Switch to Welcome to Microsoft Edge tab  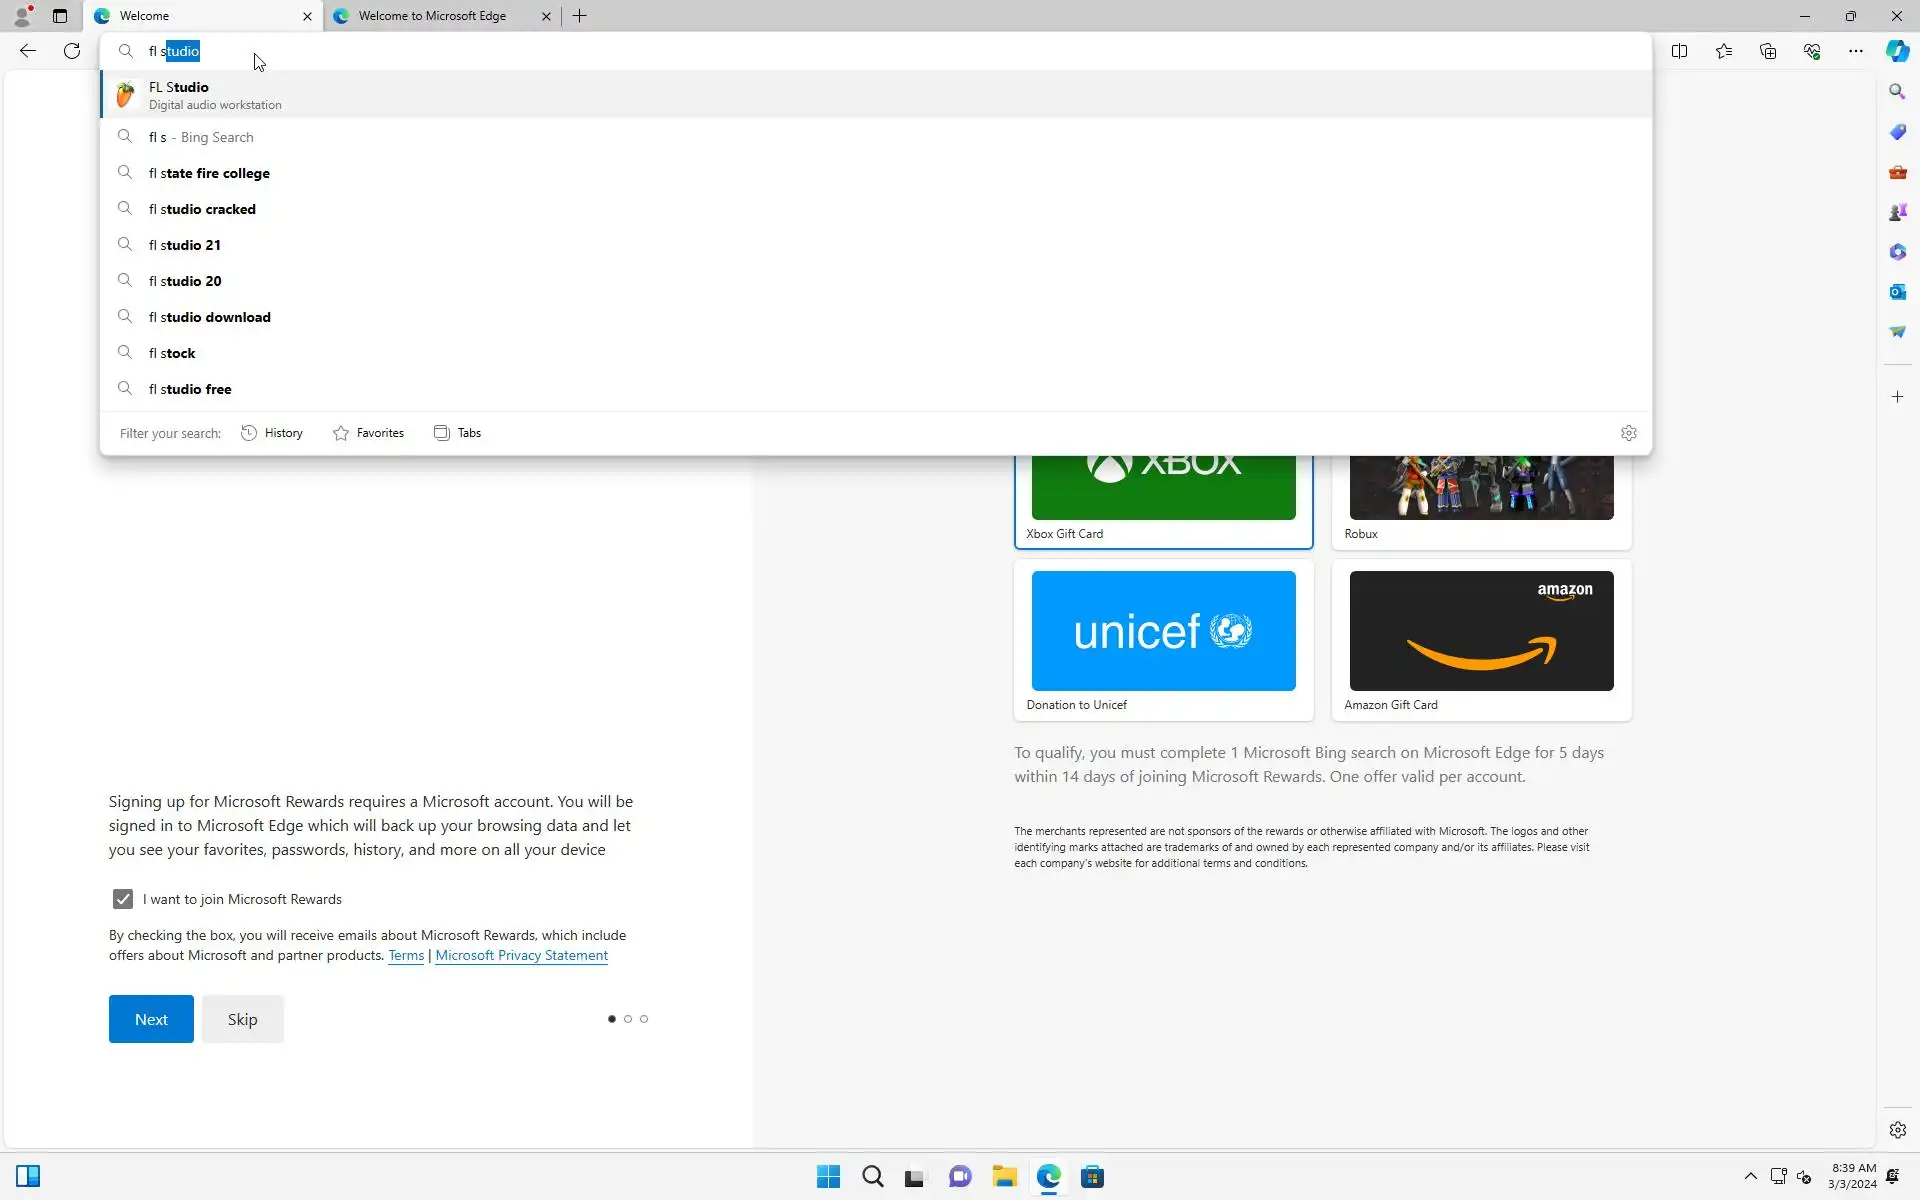(x=432, y=16)
